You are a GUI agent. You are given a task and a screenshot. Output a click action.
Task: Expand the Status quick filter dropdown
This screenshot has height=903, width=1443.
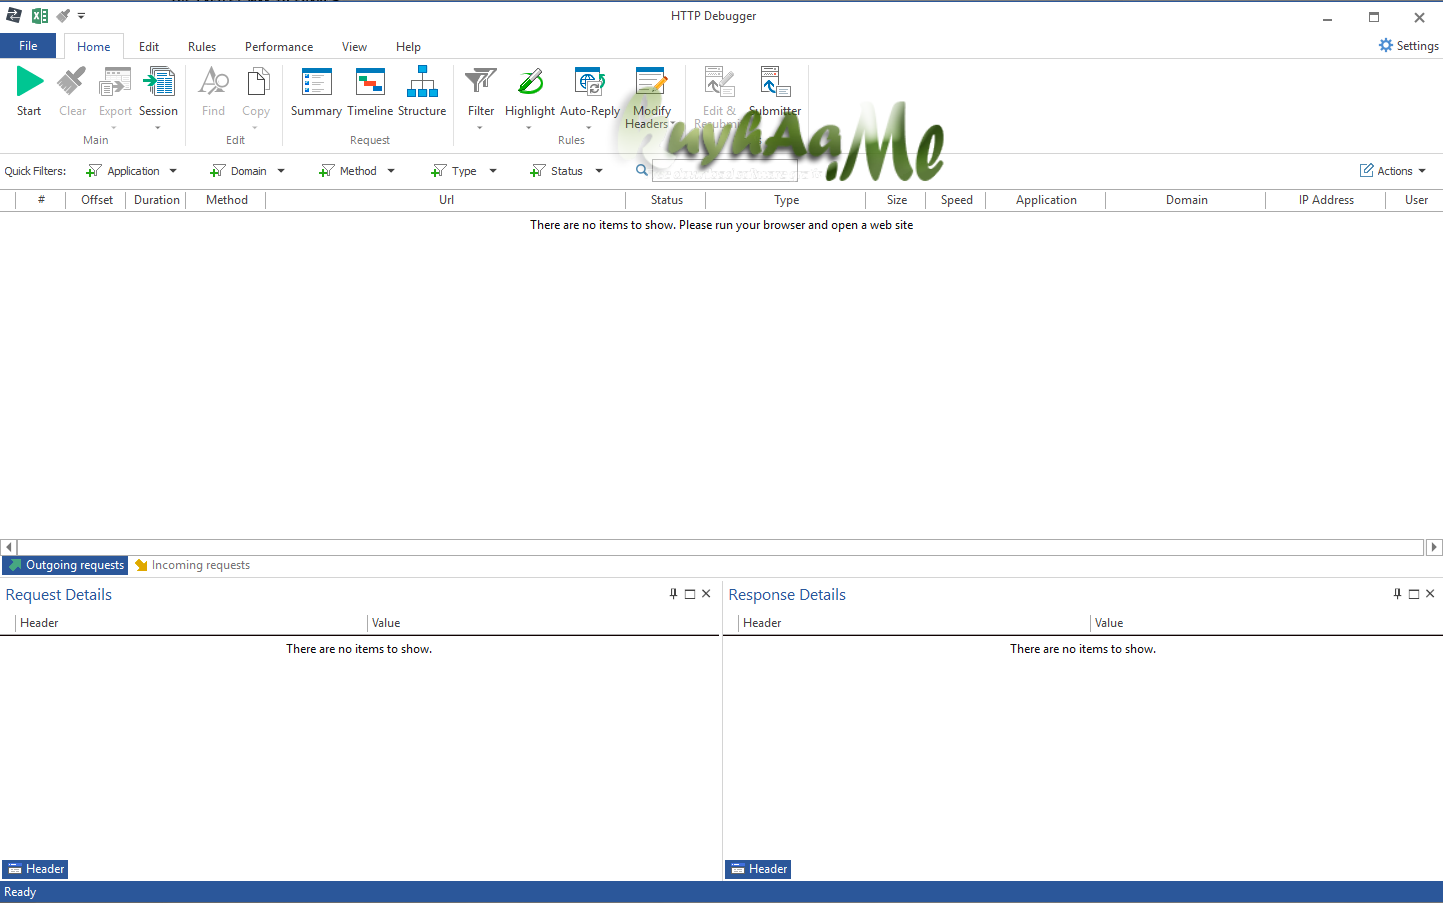(599, 171)
